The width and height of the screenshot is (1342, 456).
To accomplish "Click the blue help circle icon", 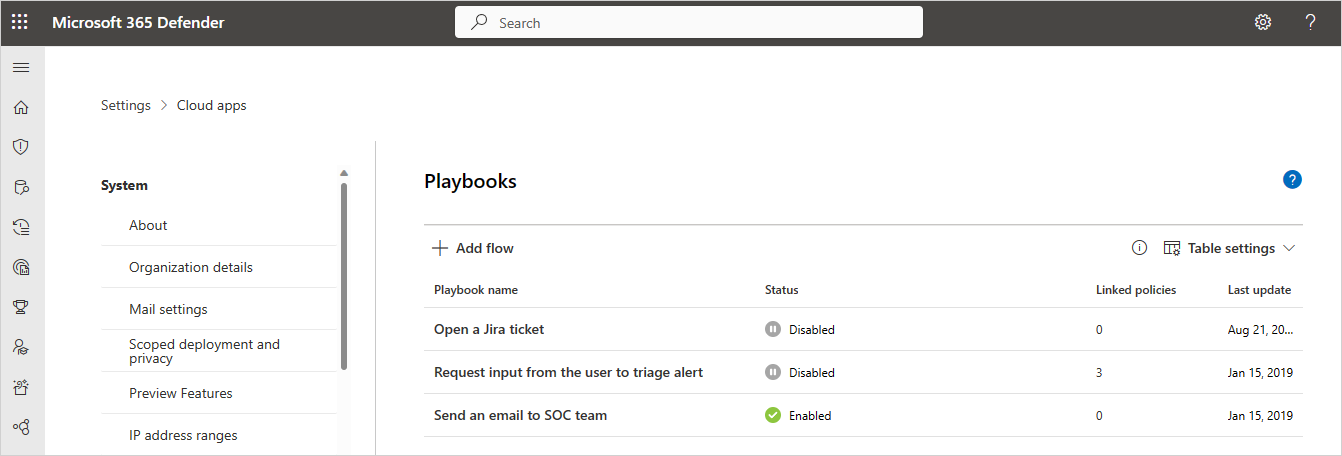I will click(1292, 180).
